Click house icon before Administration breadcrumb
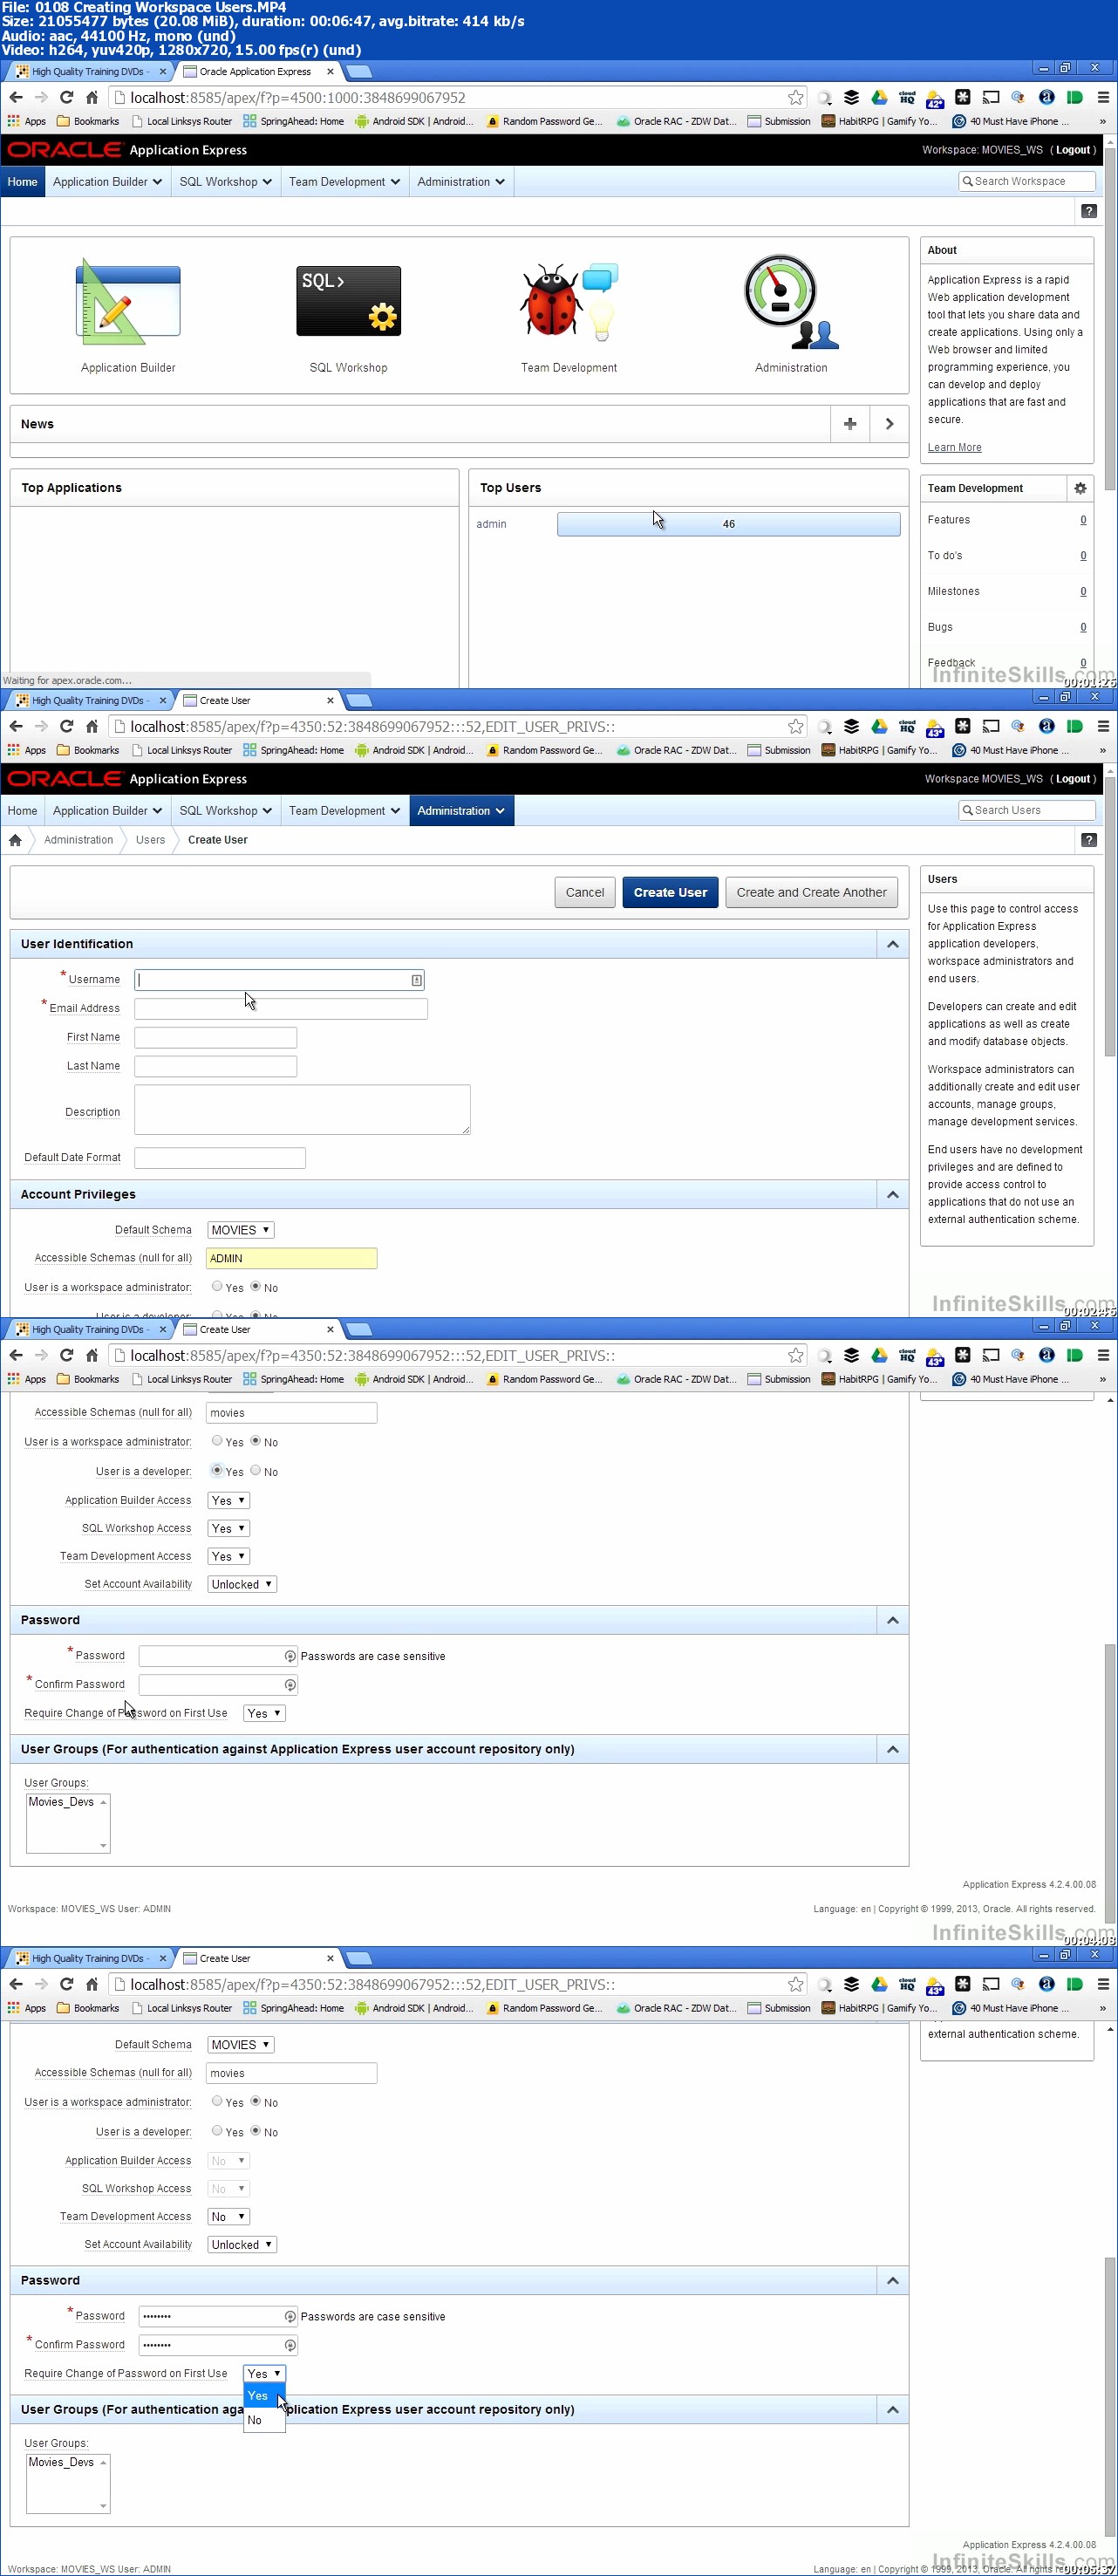The width and height of the screenshot is (1118, 2576). click(x=15, y=840)
